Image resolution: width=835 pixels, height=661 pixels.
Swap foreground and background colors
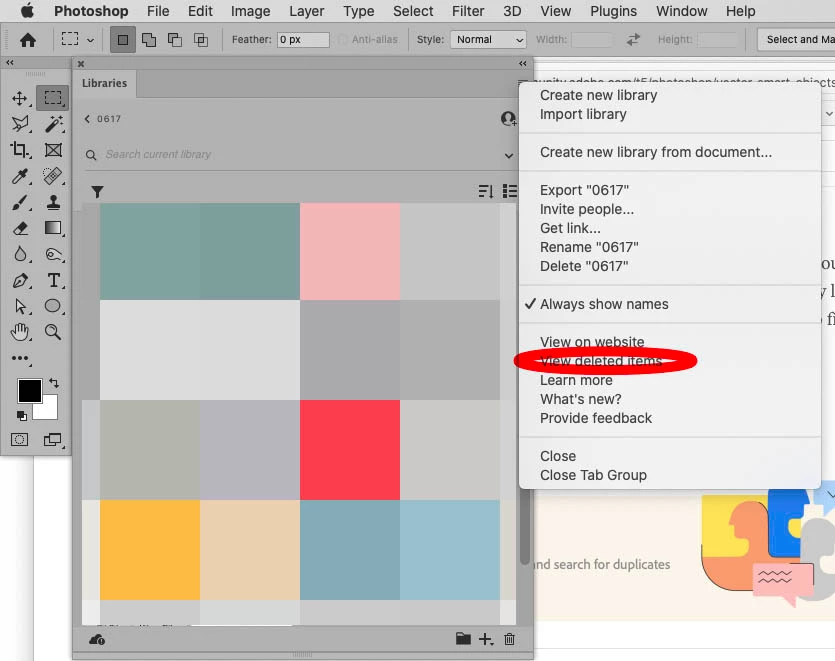click(54, 382)
